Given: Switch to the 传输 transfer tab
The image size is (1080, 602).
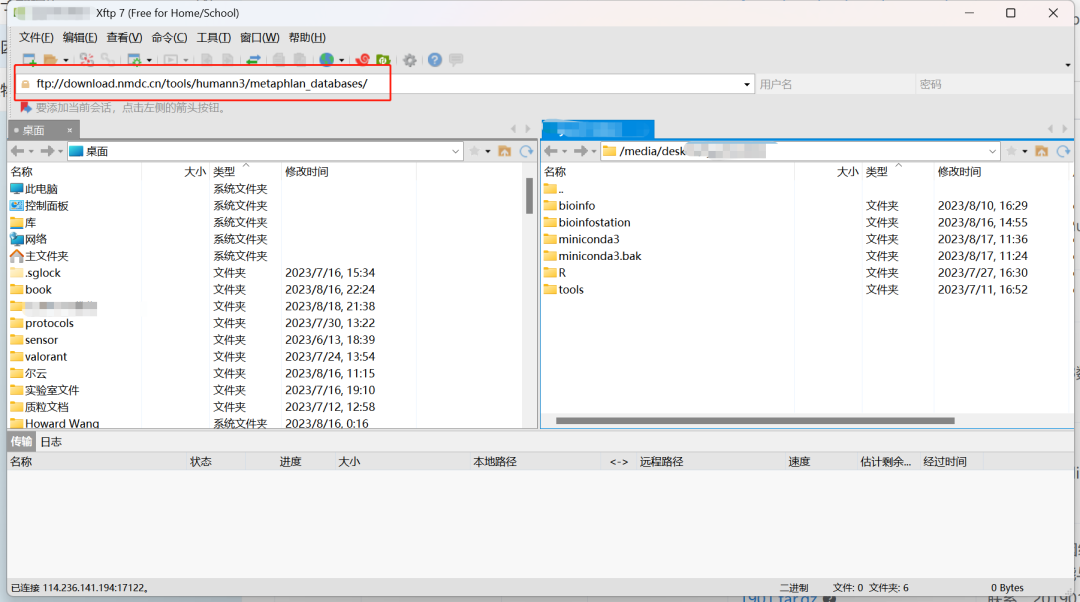Looking at the screenshot, I should pos(21,442).
